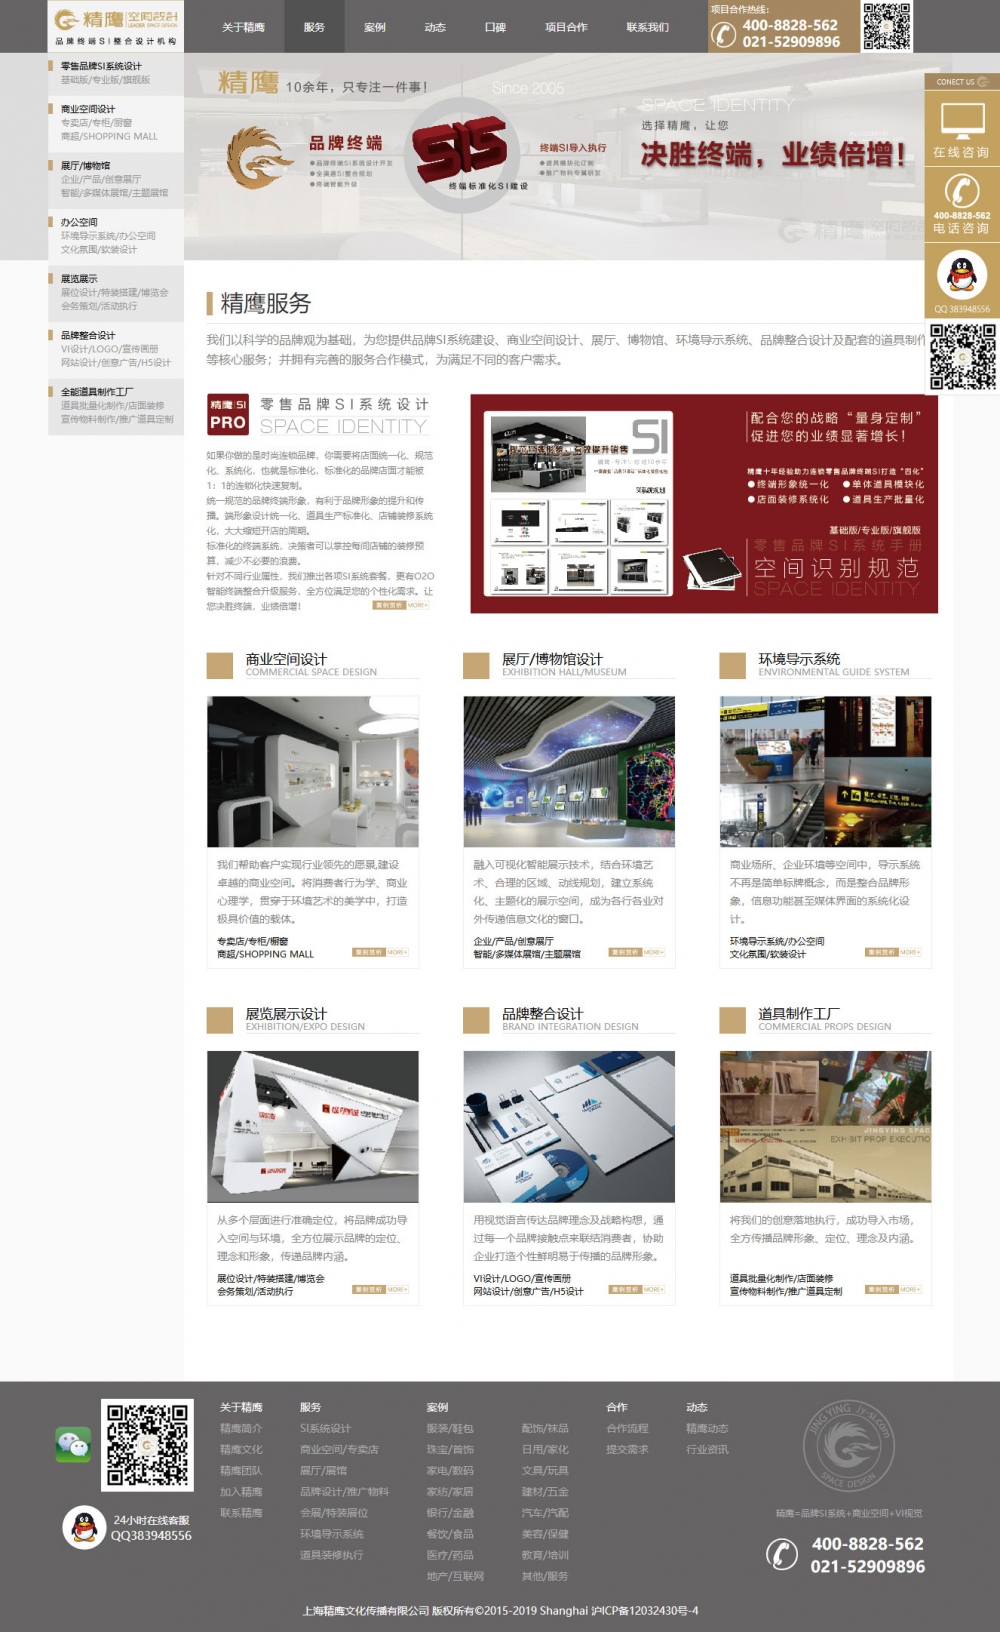Image resolution: width=1000 pixels, height=1632 pixels.
Task: Click the online consultation monitor icon
Action: point(961,122)
